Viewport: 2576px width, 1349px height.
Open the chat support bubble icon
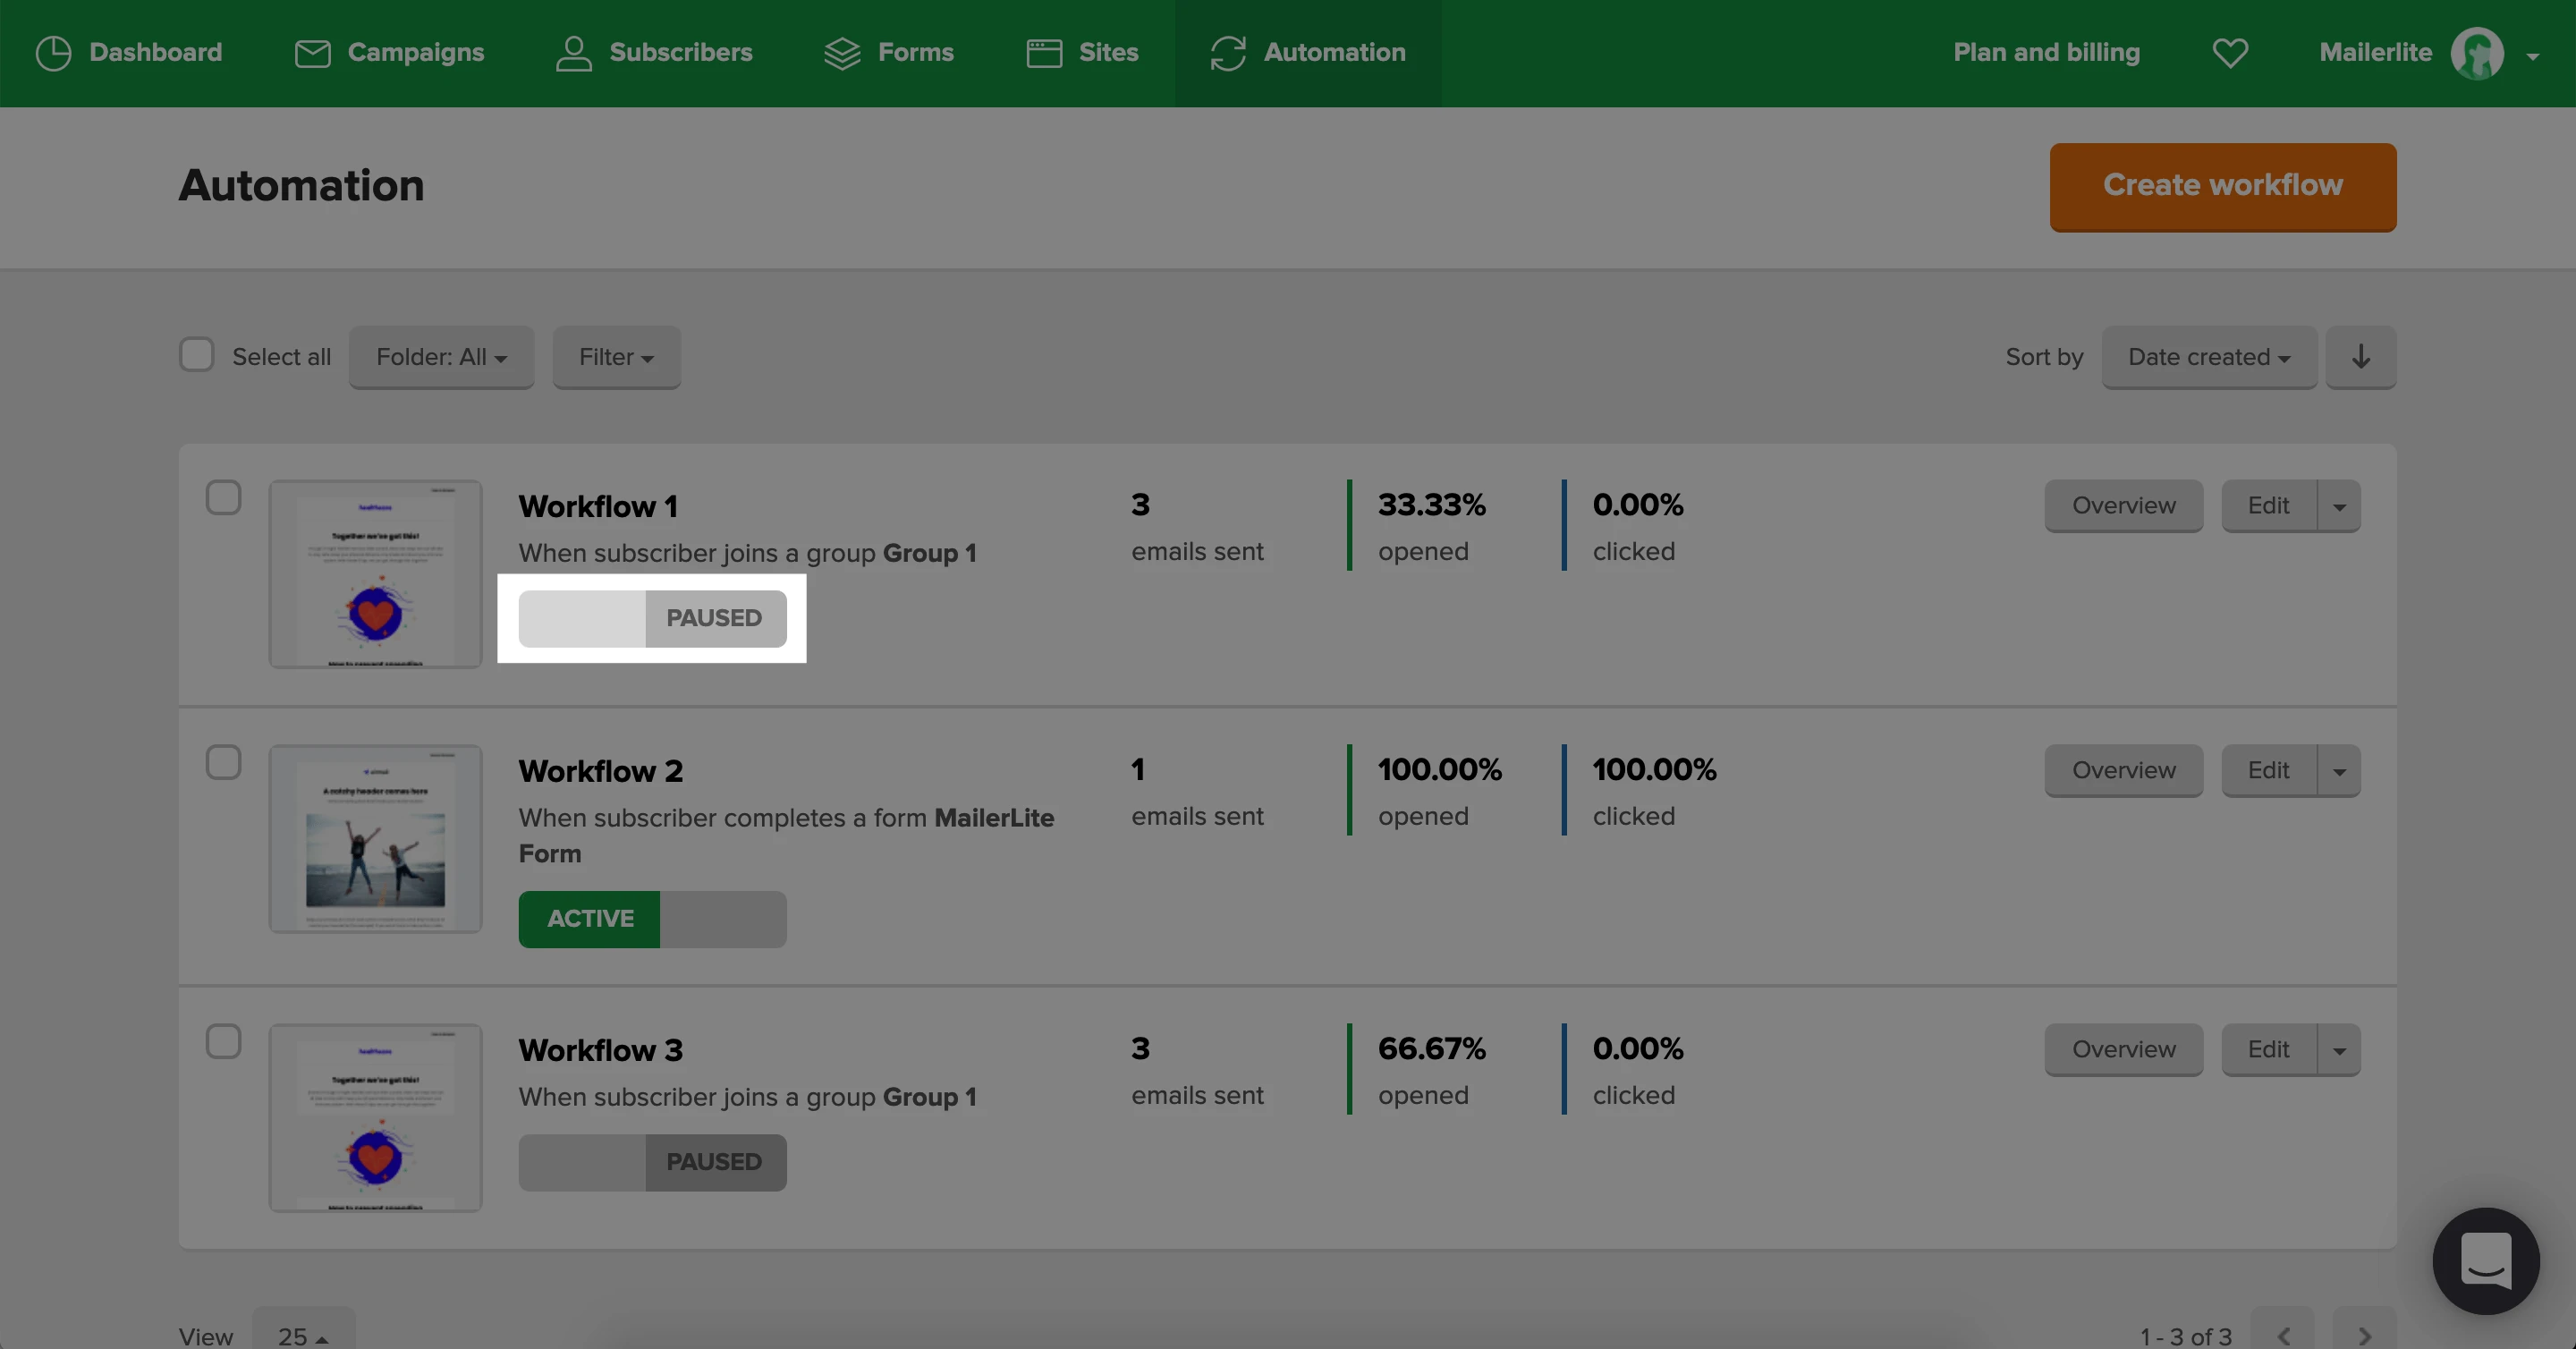click(x=2485, y=1260)
